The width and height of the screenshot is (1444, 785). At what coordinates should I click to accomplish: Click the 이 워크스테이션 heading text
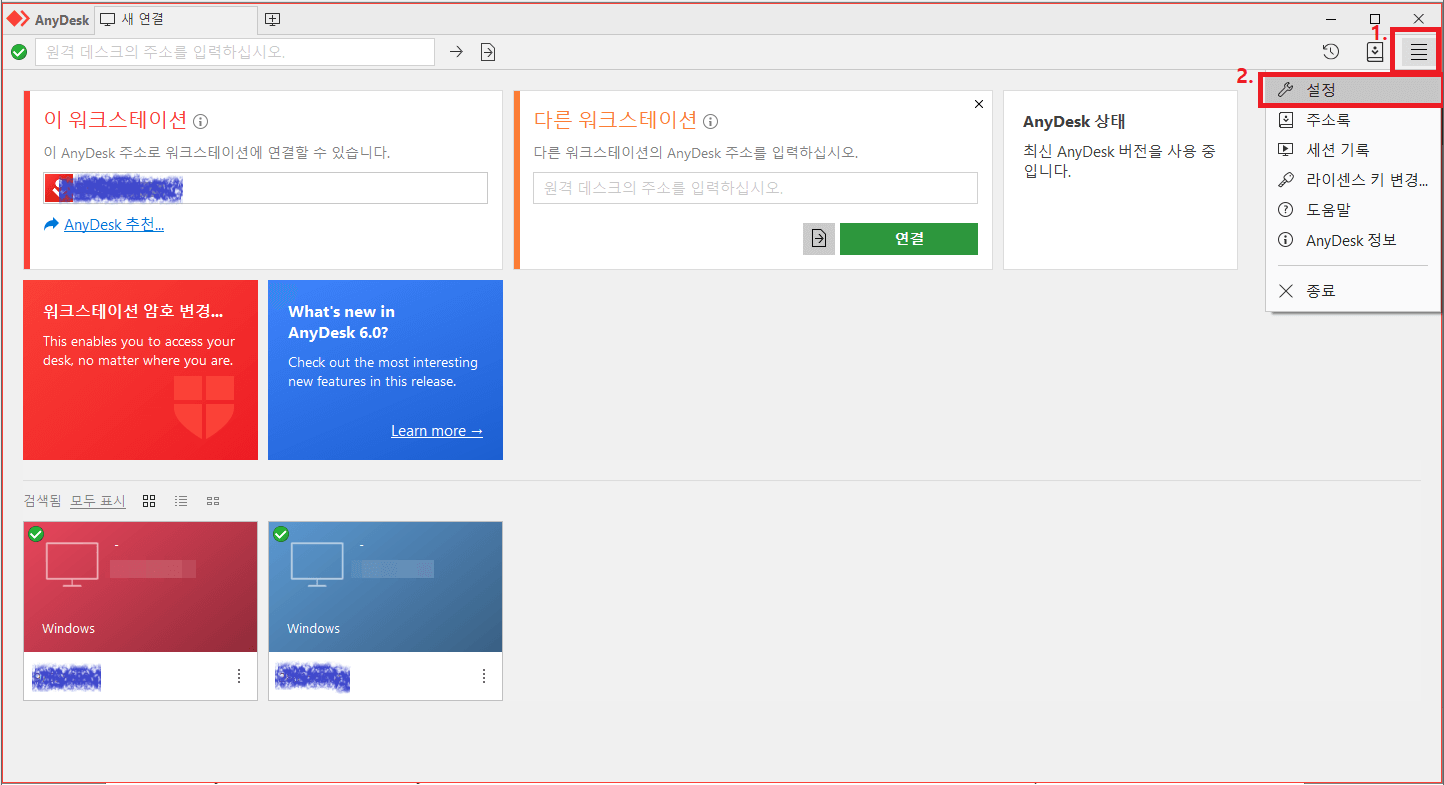[115, 120]
